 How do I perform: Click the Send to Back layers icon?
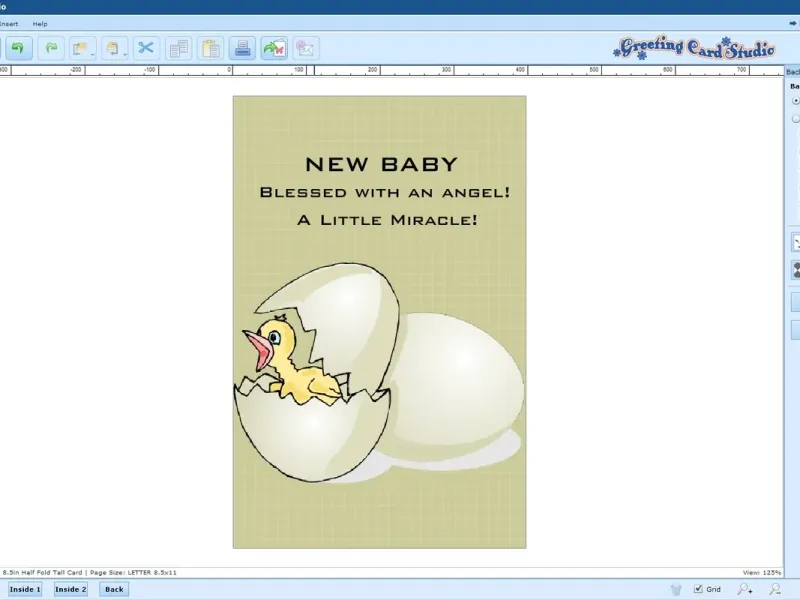click(x=112, y=48)
